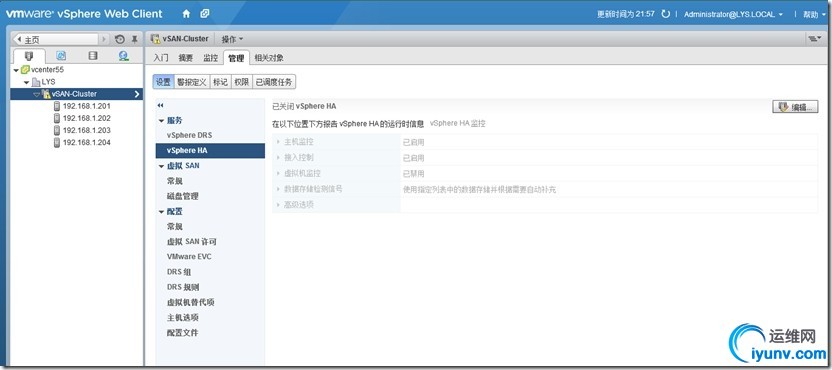
Task: Collapse the 配置 section
Action: click(161, 212)
